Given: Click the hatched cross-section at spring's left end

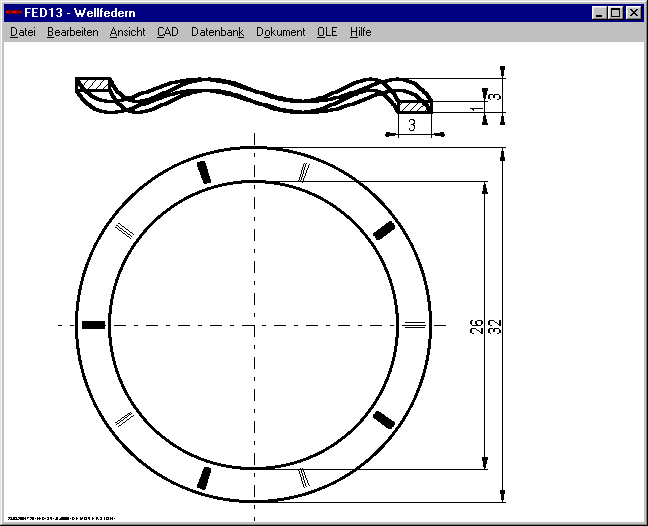Looking at the screenshot, I should (x=91, y=84).
